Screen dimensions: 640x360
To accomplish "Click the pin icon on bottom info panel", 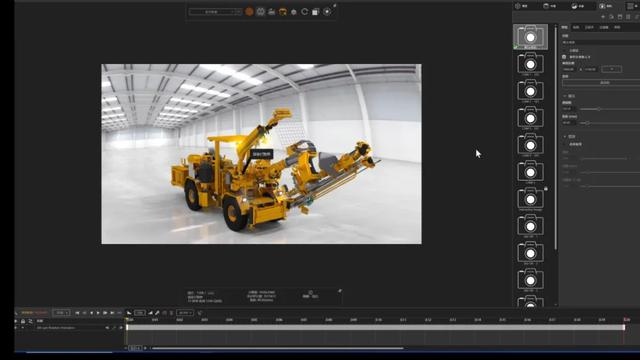I will pos(340,291).
